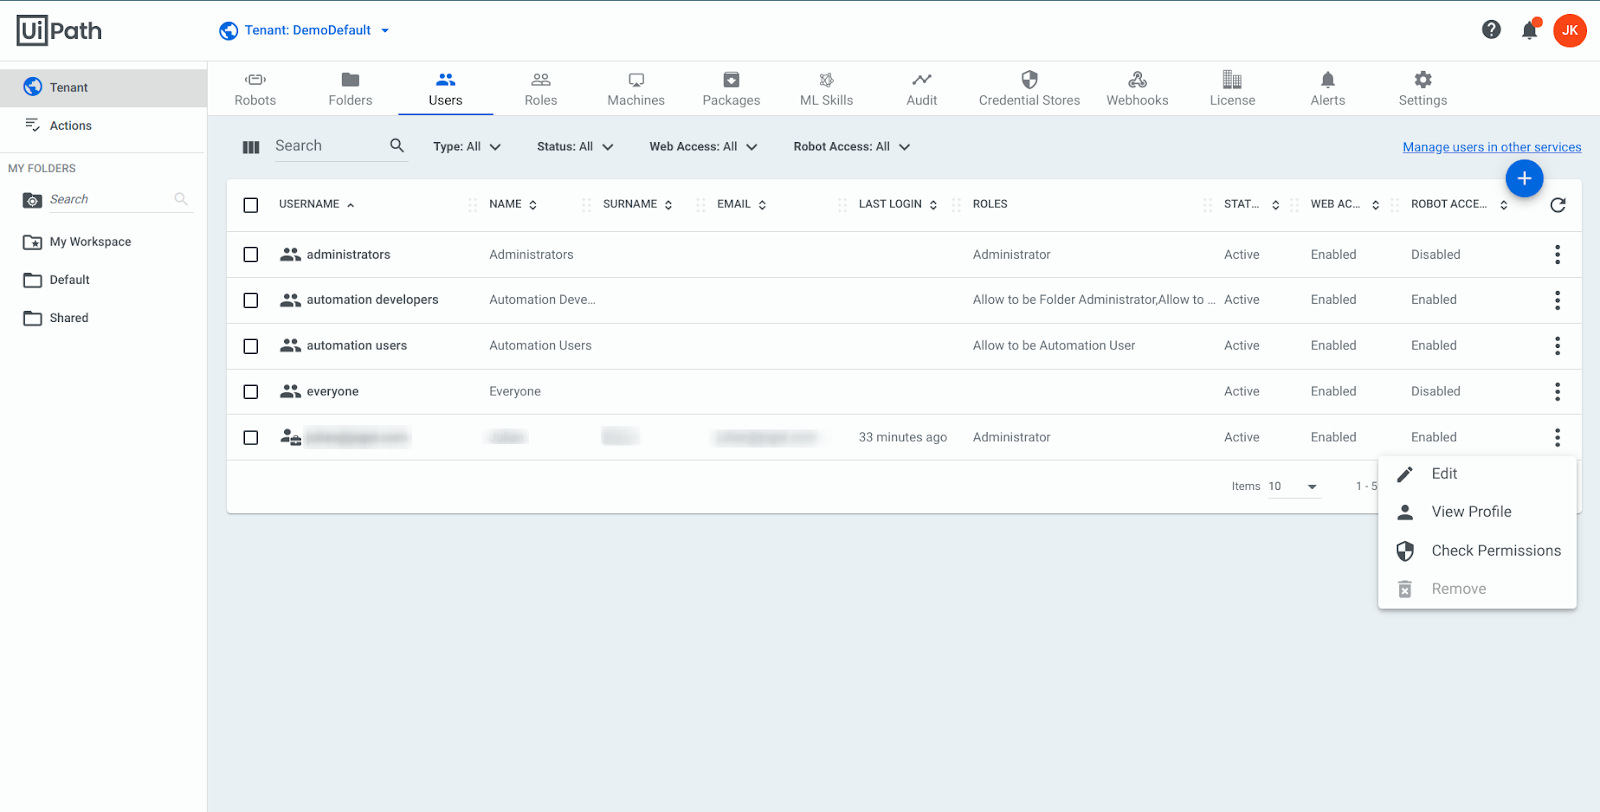
Task: Check the checkbox of the last user row
Action: pyautogui.click(x=251, y=438)
